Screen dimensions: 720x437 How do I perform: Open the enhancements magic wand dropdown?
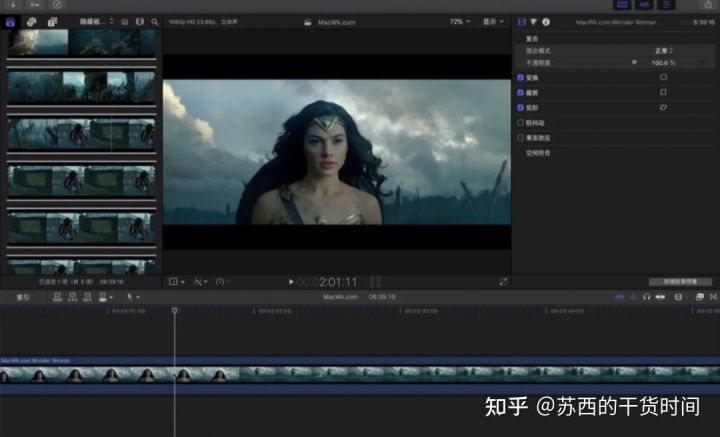tap(201, 282)
